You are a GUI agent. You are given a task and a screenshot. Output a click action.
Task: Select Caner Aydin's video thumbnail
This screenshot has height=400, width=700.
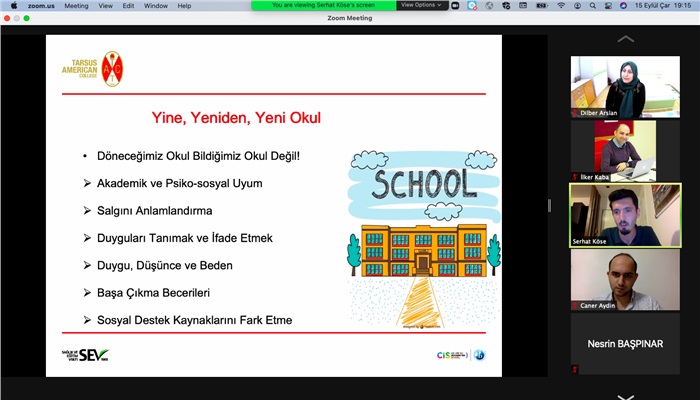[625, 279]
